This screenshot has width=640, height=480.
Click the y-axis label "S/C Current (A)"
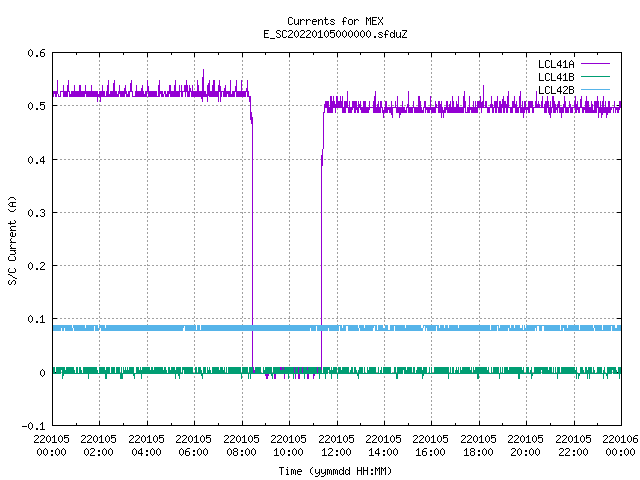pyautogui.click(x=13, y=241)
